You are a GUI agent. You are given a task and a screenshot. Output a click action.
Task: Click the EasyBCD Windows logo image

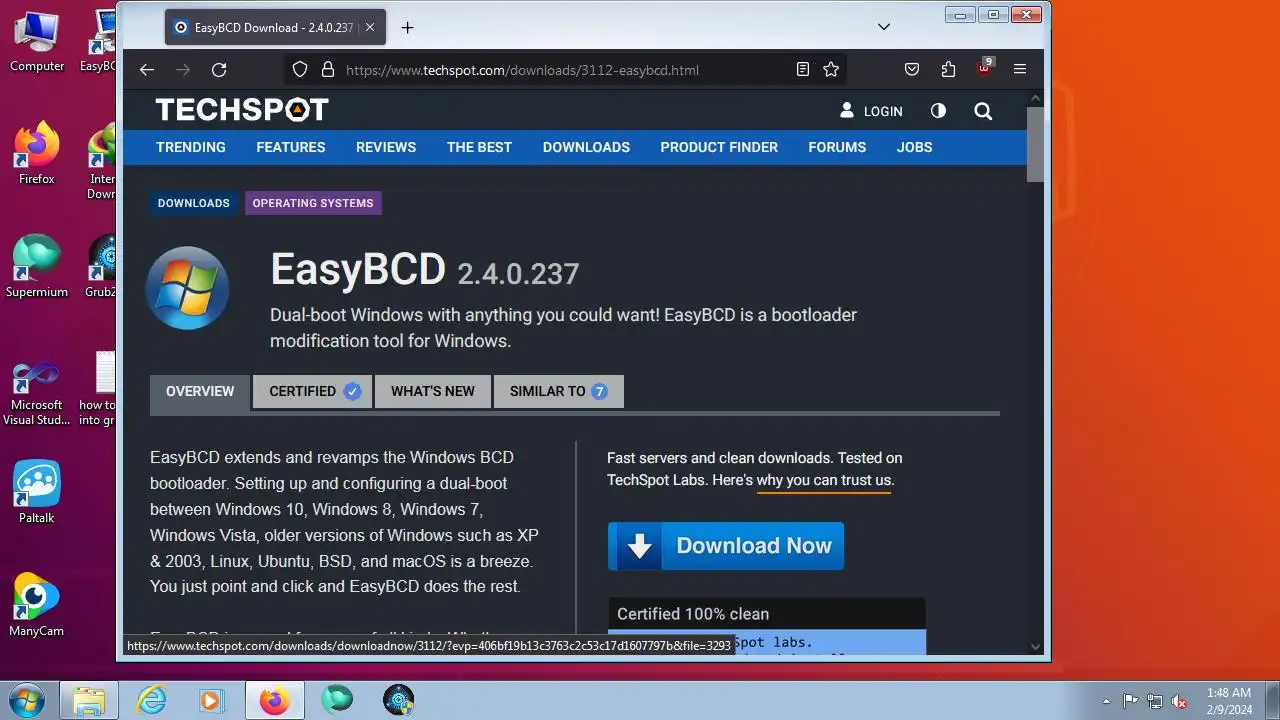[x=187, y=288]
